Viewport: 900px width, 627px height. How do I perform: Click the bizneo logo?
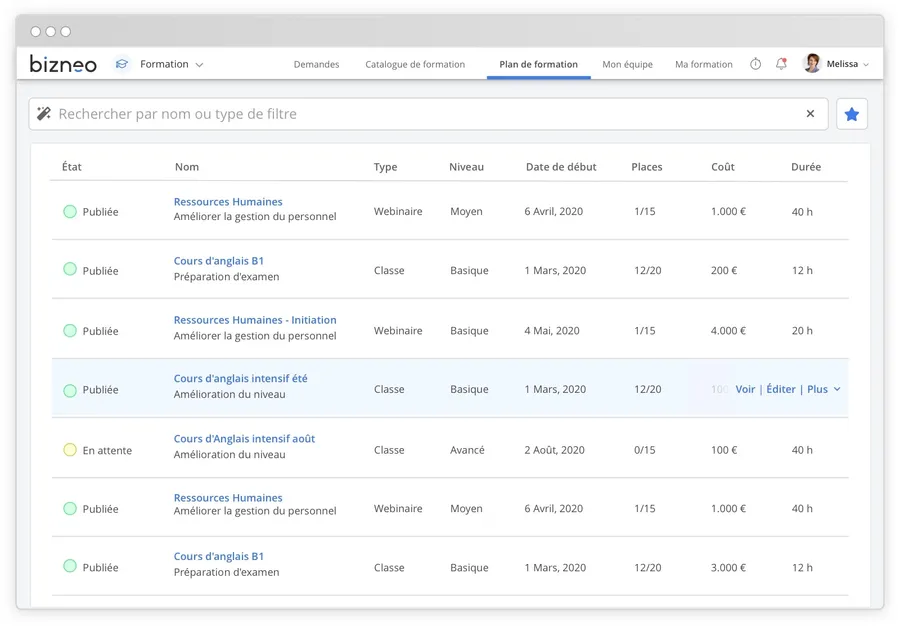(x=63, y=64)
